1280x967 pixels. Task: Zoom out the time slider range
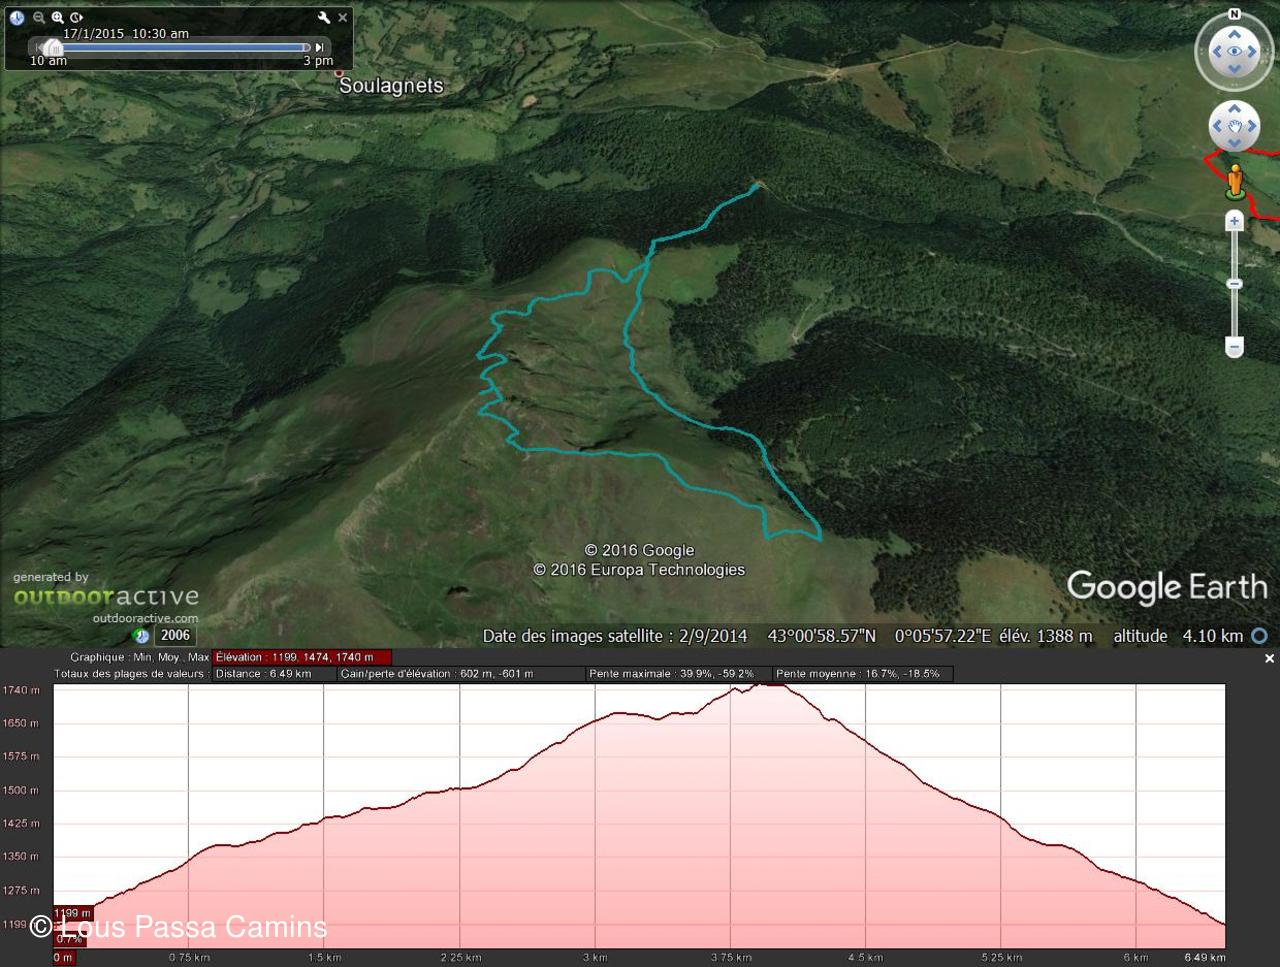tap(39, 17)
